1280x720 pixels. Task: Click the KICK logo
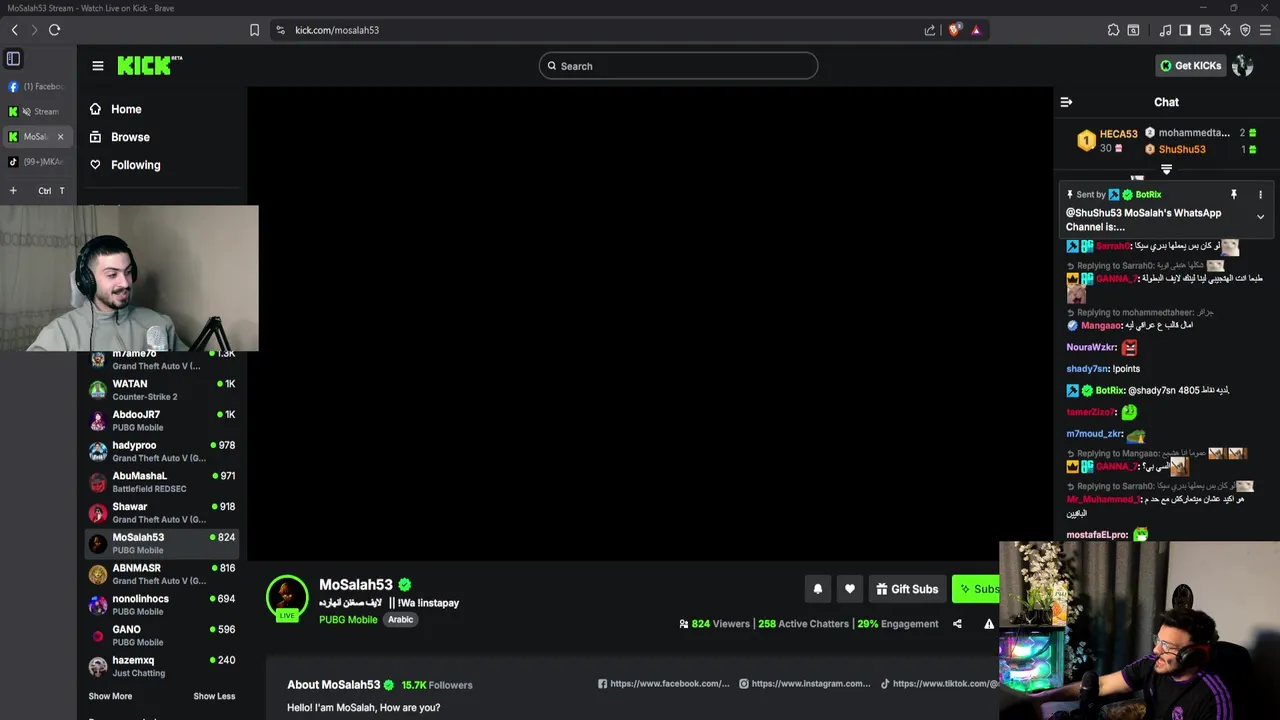point(149,65)
